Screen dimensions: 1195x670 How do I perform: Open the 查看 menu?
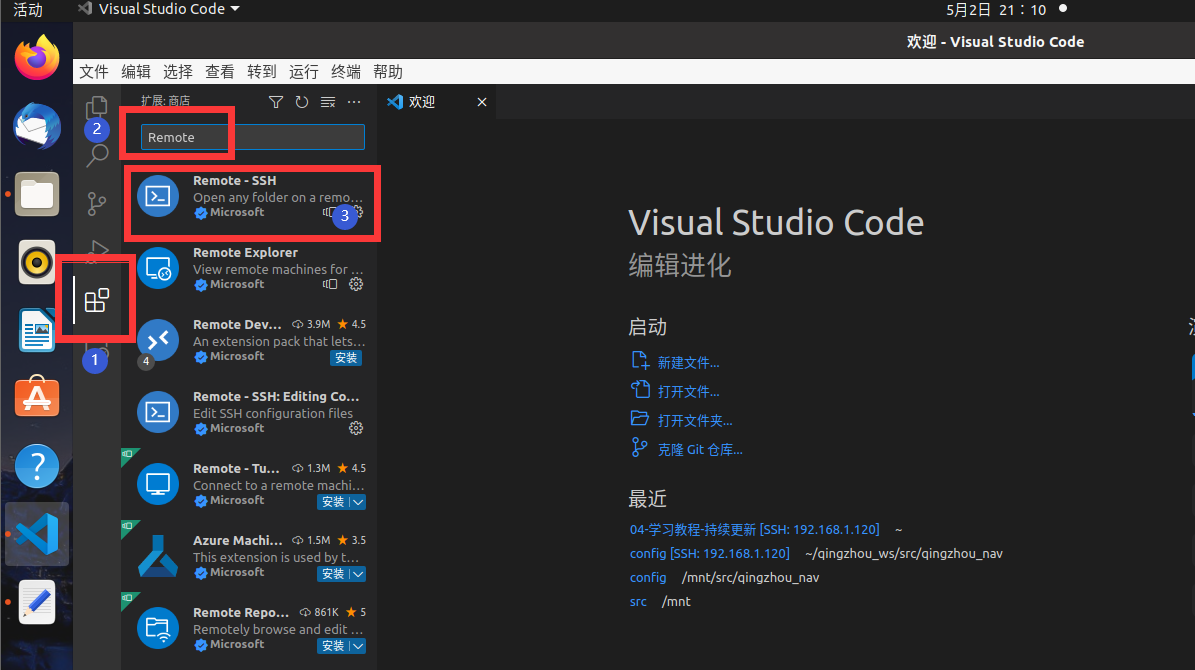[x=219, y=72]
